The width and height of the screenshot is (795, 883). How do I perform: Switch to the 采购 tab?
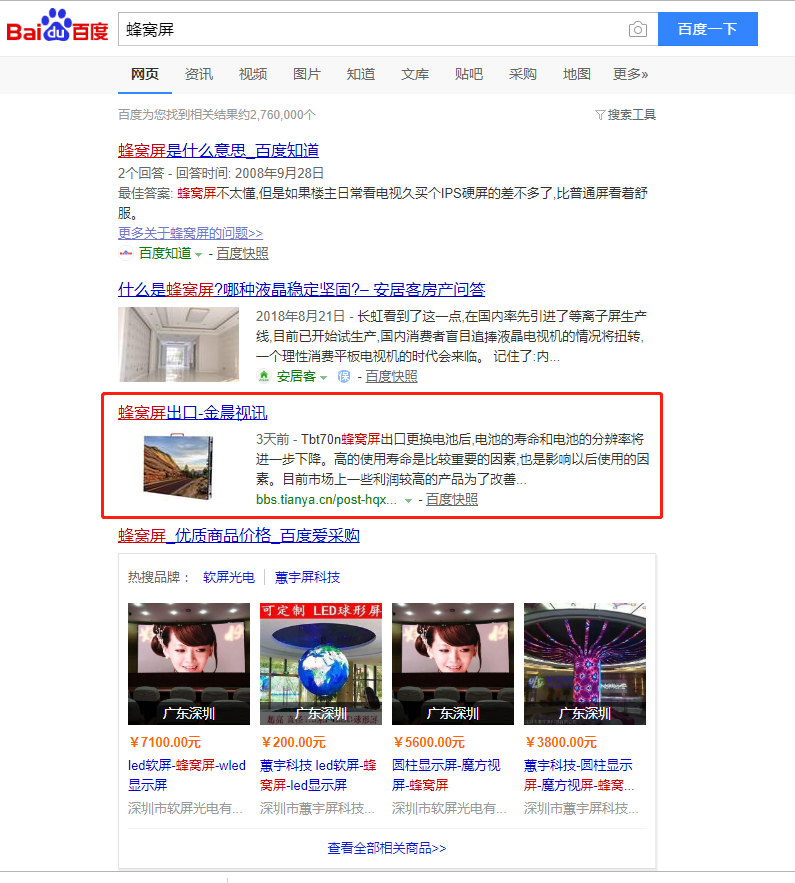(x=523, y=74)
